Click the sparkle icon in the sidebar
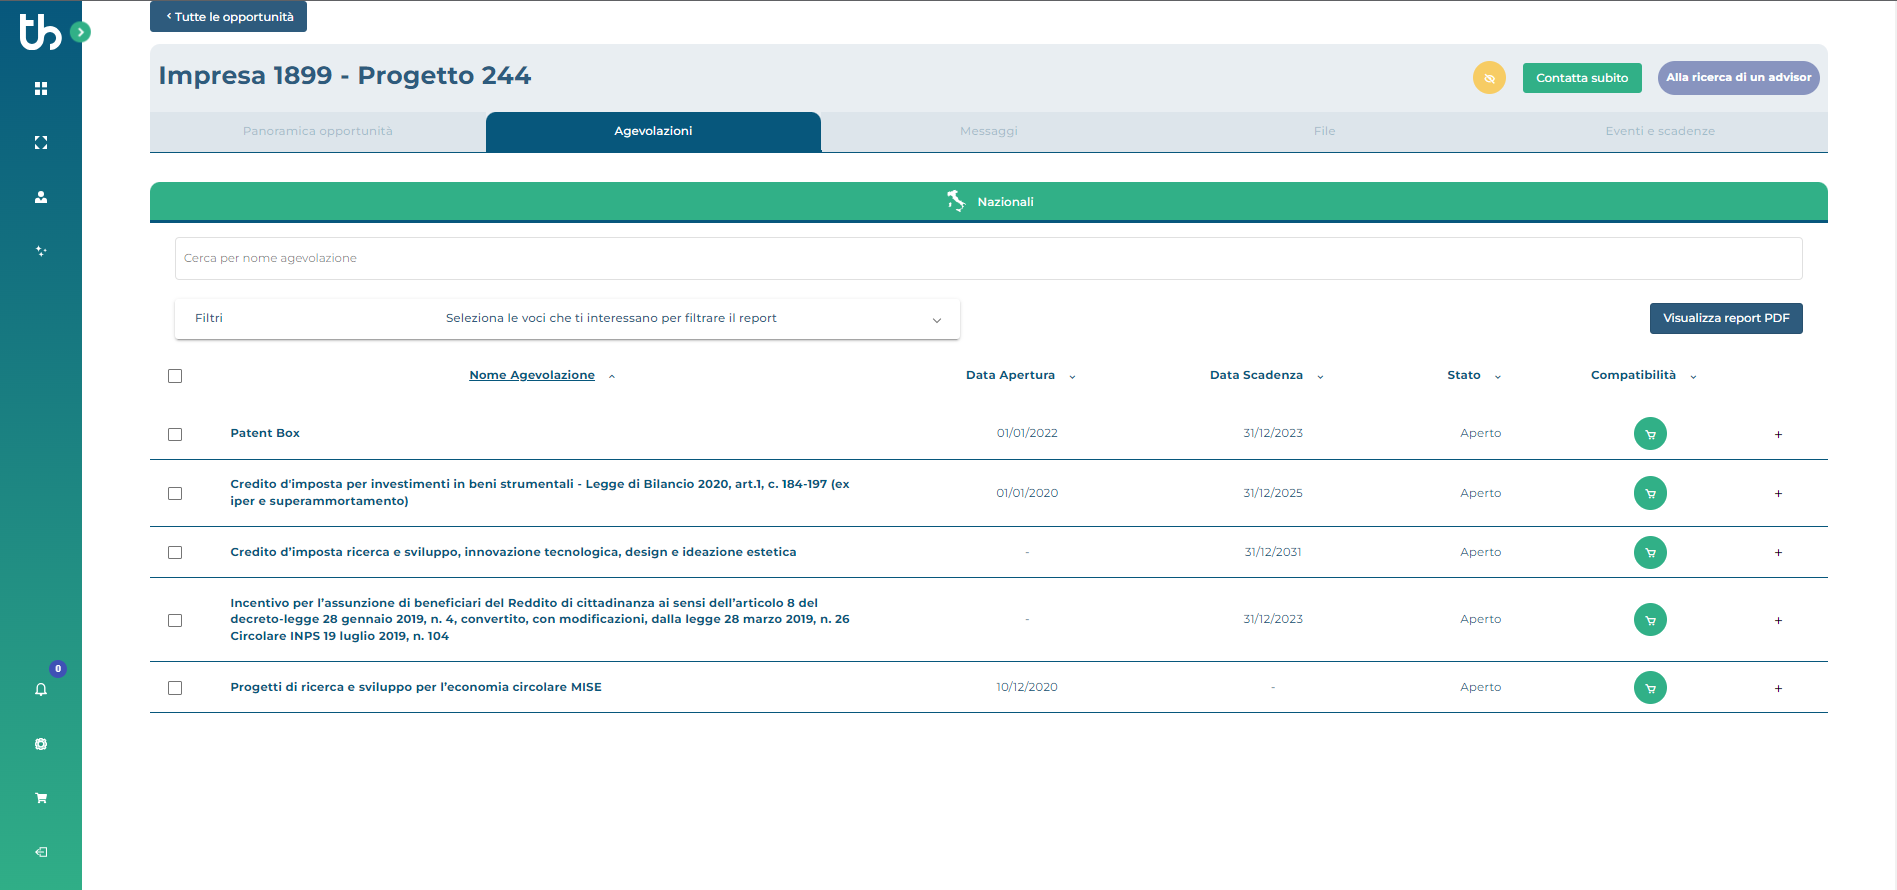This screenshot has width=1897, height=890. click(x=41, y=251)
